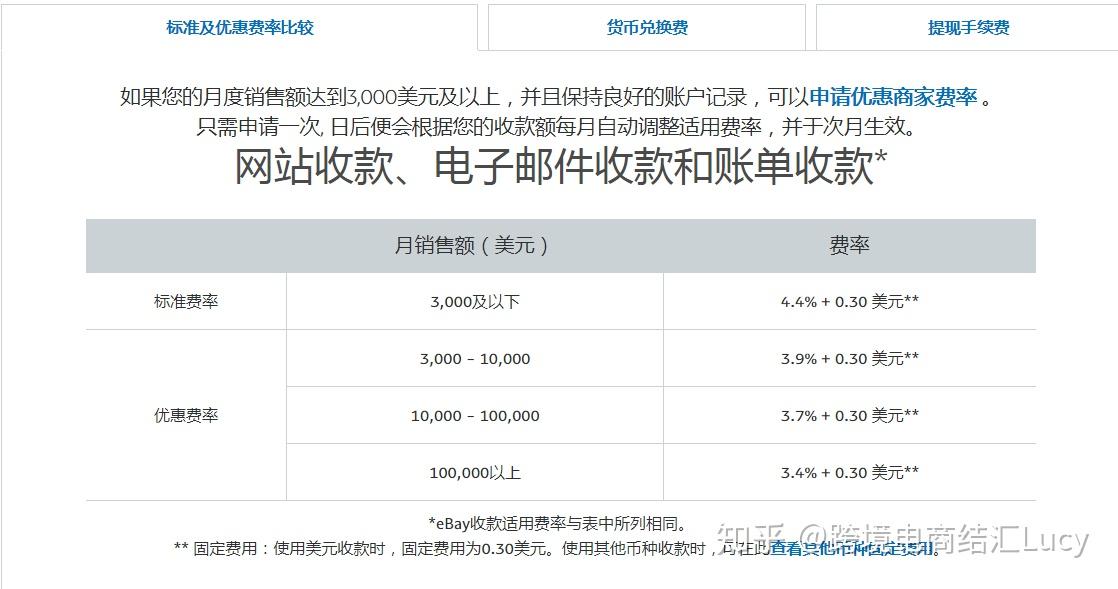Click the 优惠费率 row label
Screen dimensions: 1118x589
tap(186, 416)
